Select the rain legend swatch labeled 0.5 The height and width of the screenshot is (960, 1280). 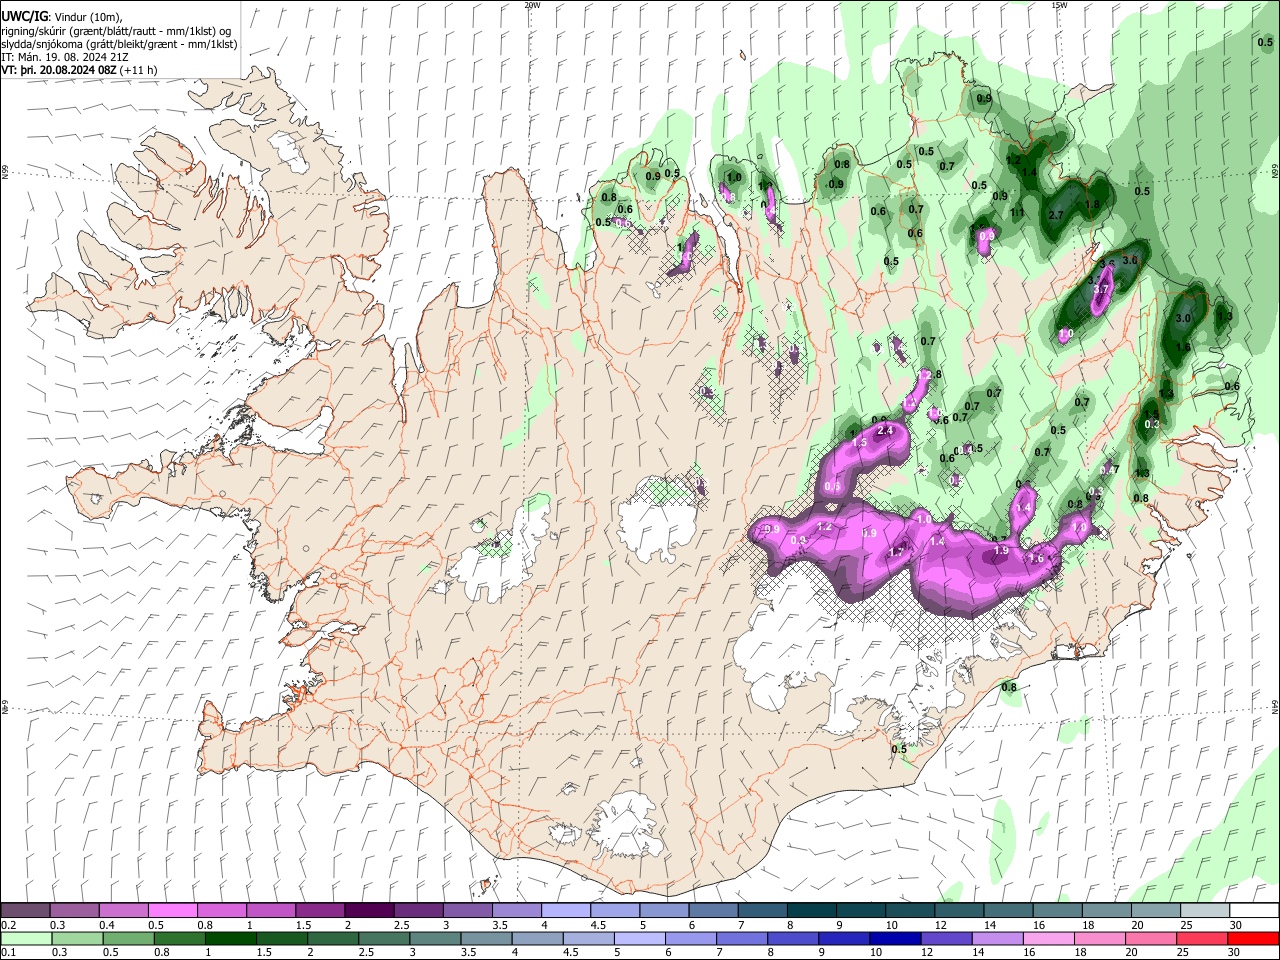[128, 938]
